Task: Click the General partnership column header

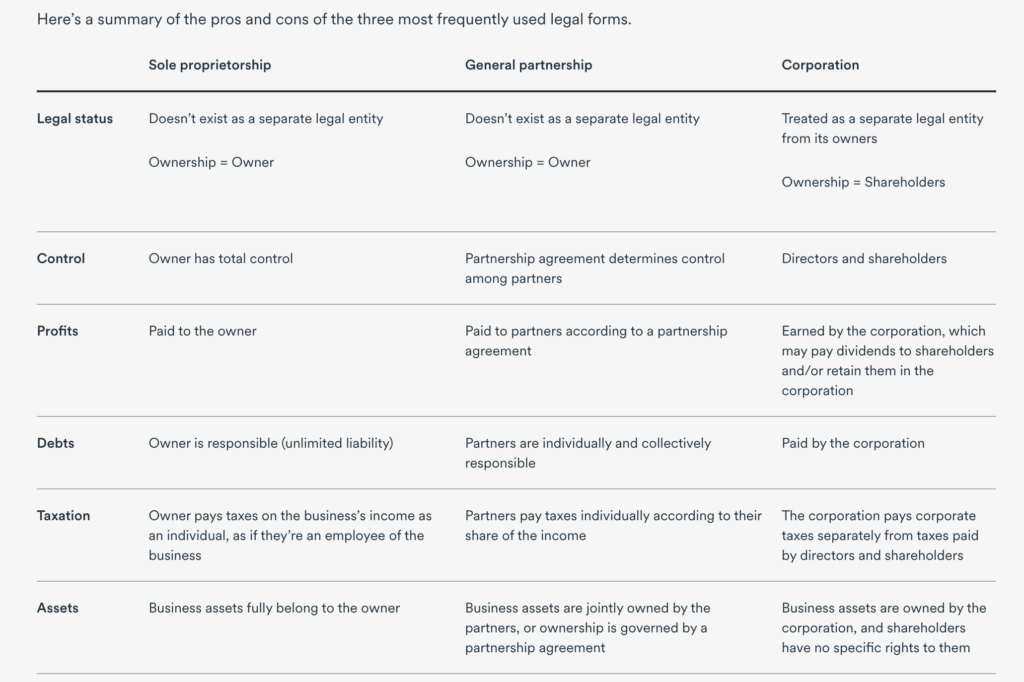Action: [x=528, y=65]
